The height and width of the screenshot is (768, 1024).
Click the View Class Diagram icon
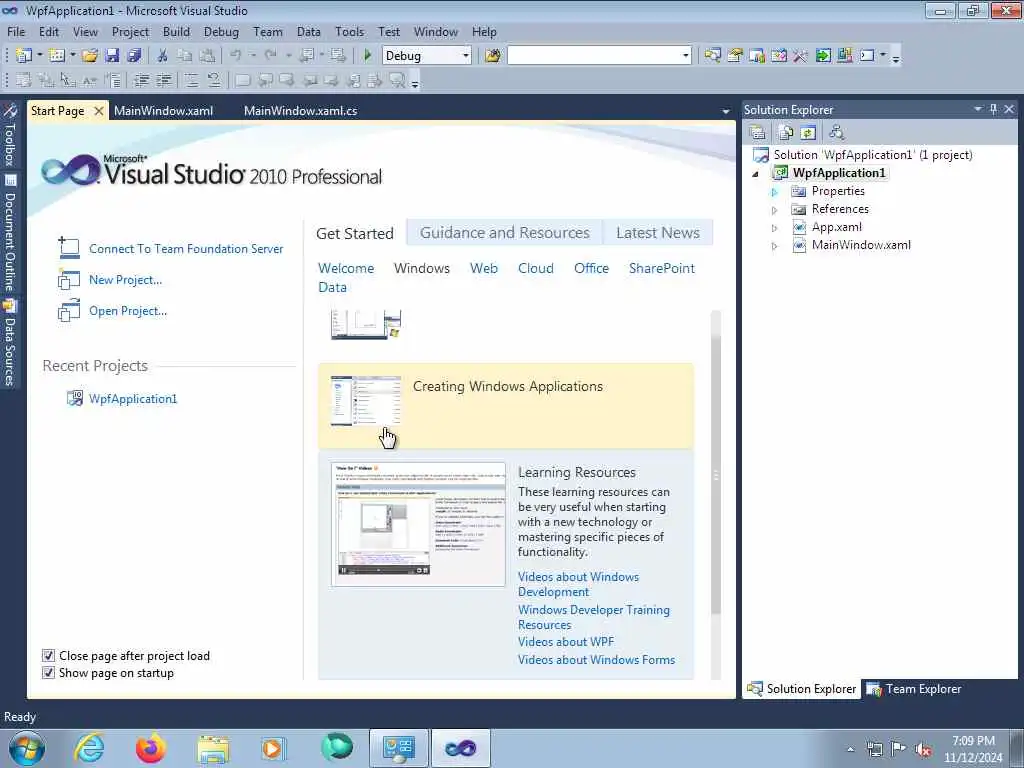(837, 133)
